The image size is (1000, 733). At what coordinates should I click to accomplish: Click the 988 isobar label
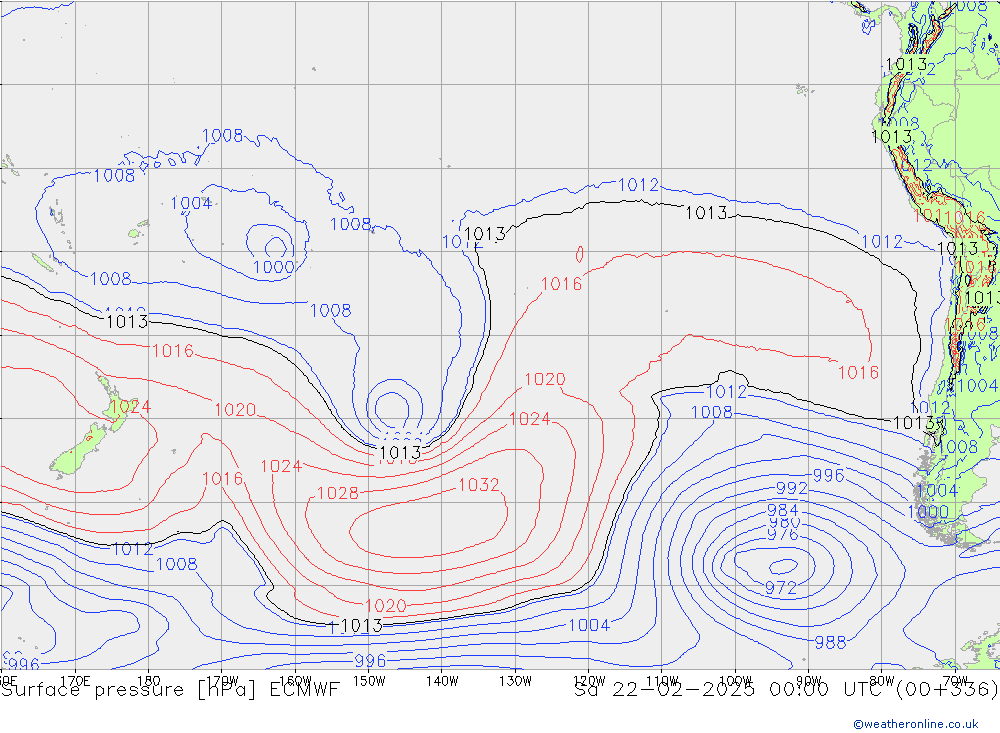click(830, 642)
